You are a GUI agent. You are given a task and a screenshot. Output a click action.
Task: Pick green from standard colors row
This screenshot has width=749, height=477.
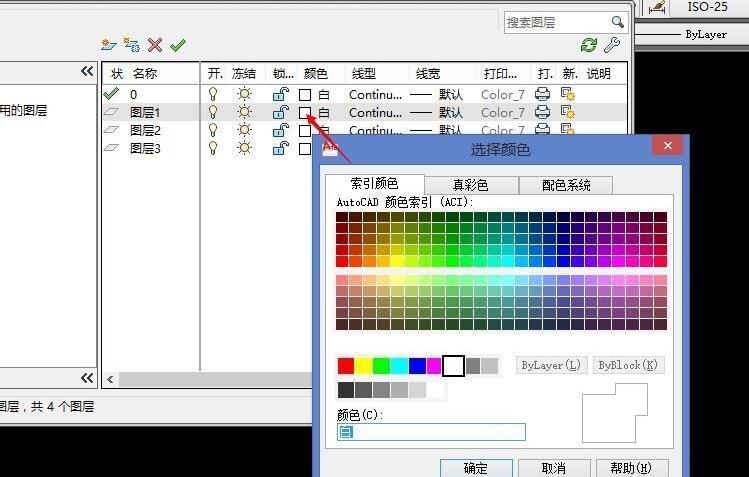[382, 366]
